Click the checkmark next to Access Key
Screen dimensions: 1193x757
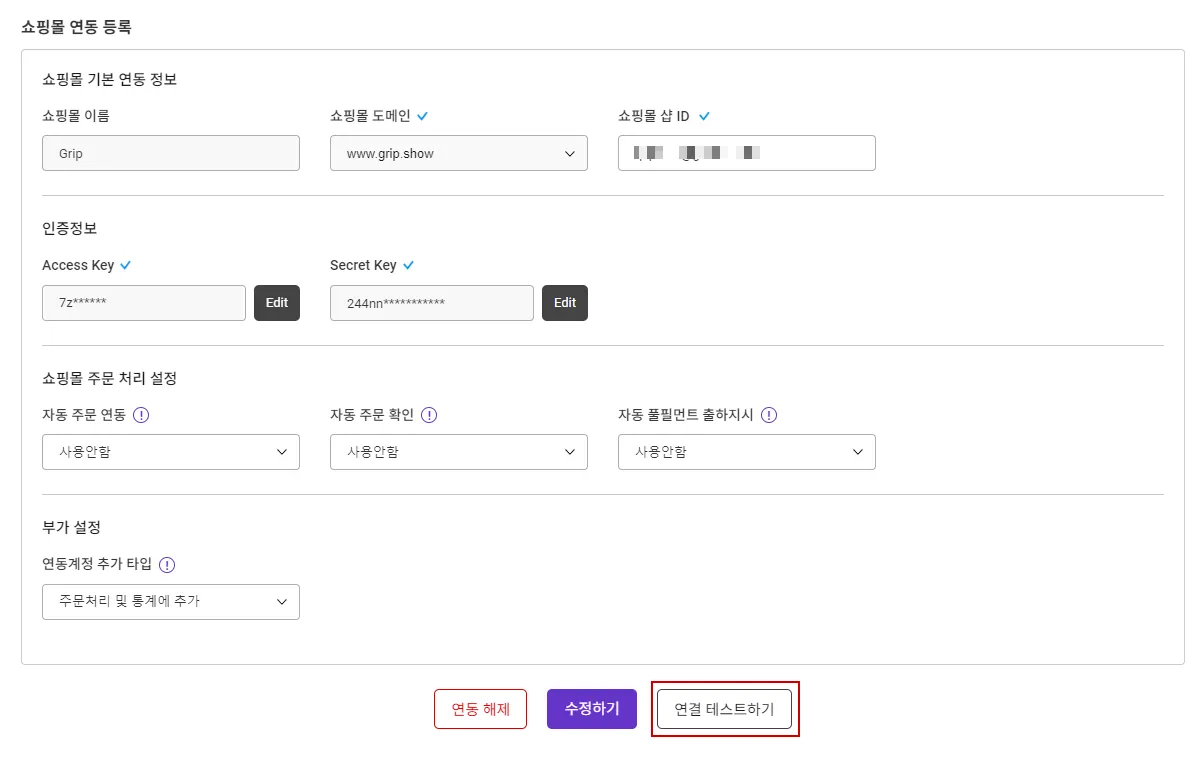coord(126,265)
